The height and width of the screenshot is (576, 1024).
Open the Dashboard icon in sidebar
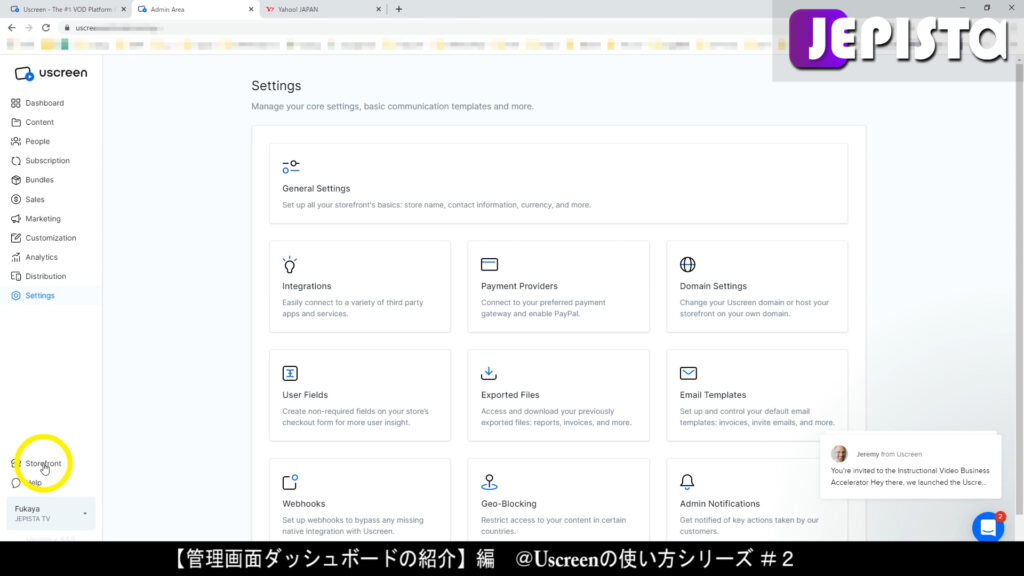pos(16,103)
